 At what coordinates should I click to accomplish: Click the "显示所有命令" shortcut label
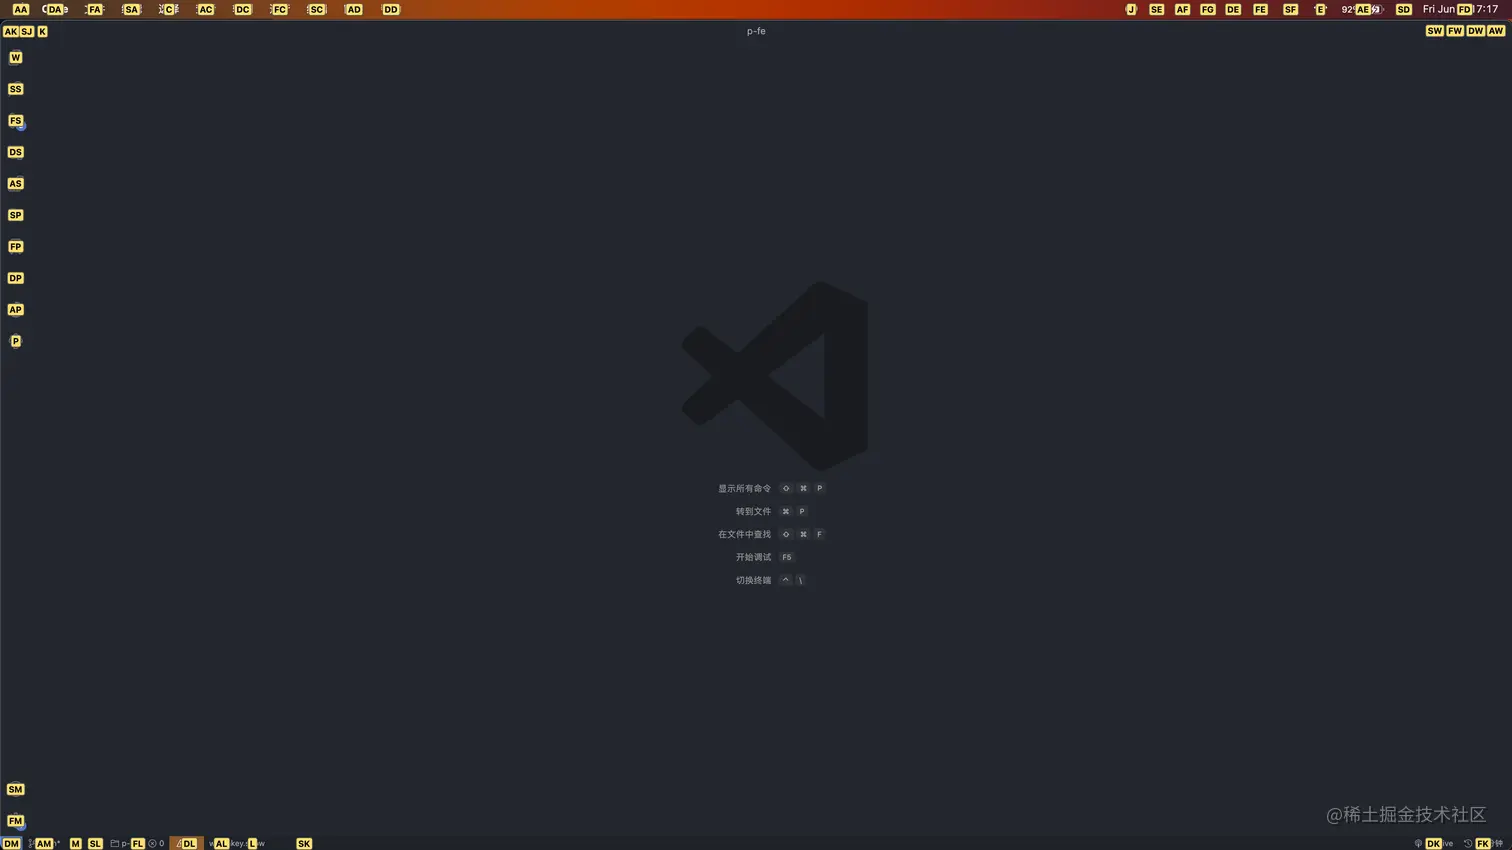pyautogui.click(x=744, y=489)
